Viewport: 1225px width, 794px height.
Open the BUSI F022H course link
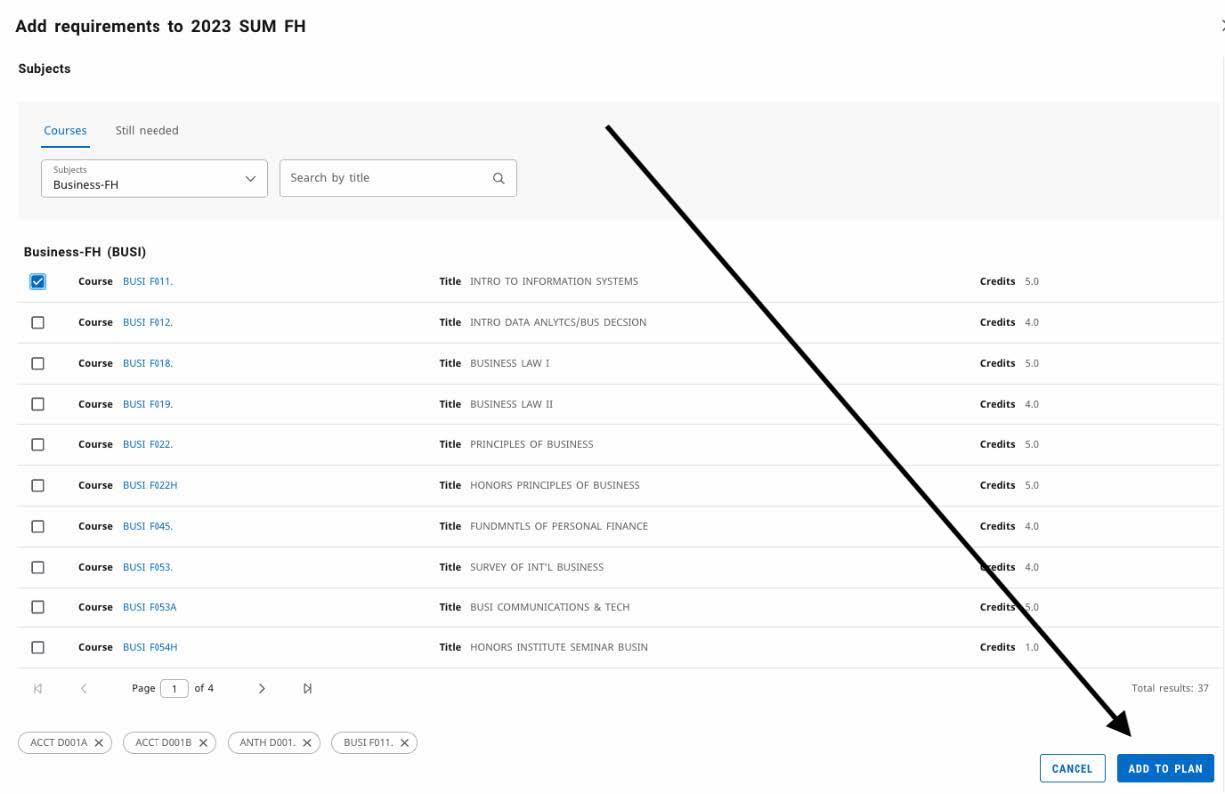[x=150, y=486]
